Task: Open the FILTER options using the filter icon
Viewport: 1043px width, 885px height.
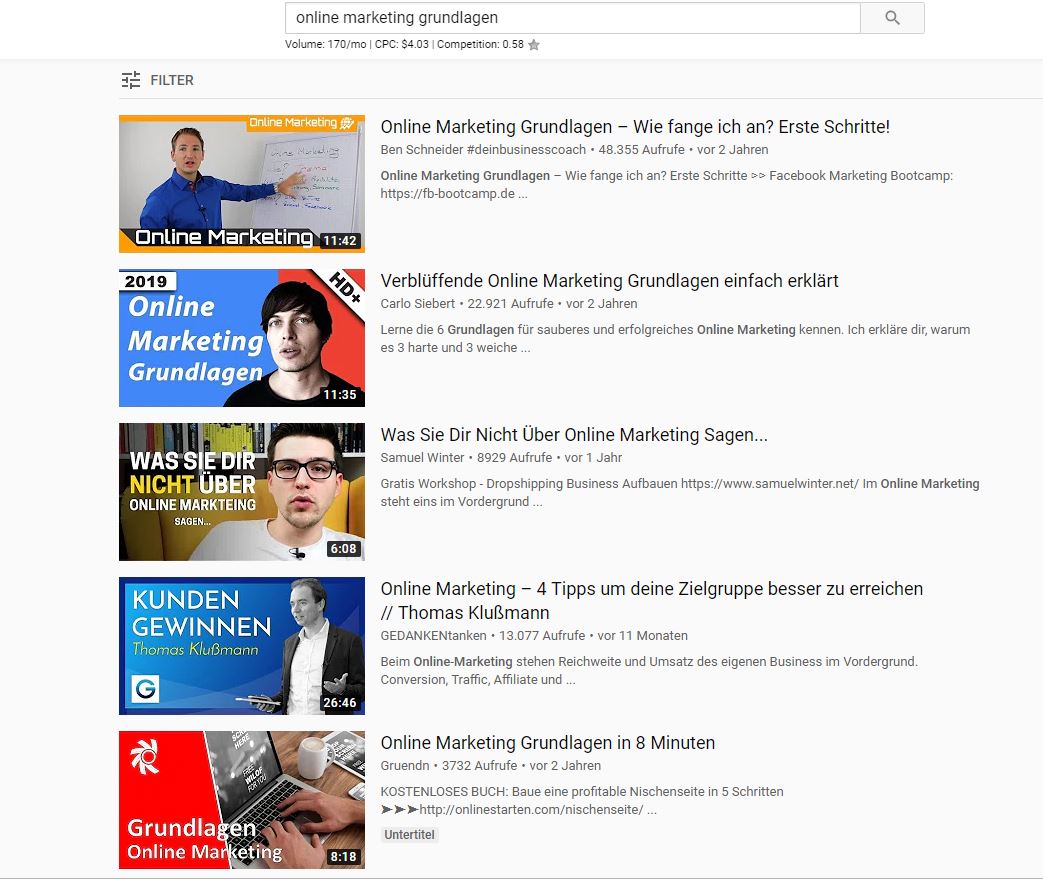Action: click(x=130, y=79)
